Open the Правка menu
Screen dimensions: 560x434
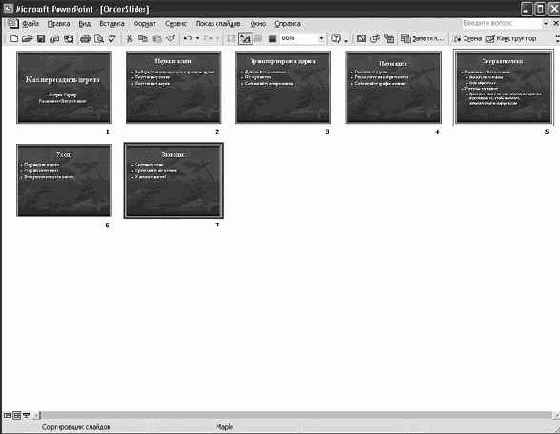point(59,24)
